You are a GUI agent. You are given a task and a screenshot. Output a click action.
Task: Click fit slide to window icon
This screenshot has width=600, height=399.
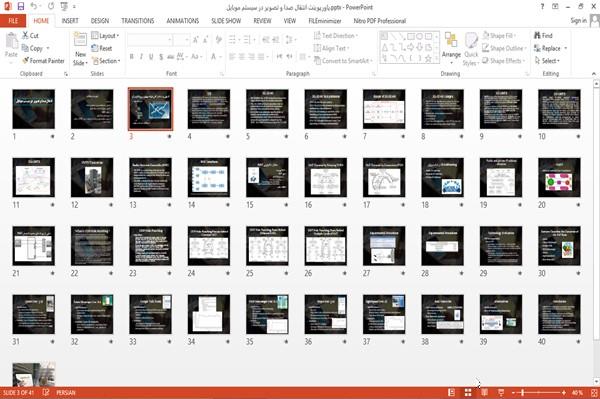click(594, 392)
